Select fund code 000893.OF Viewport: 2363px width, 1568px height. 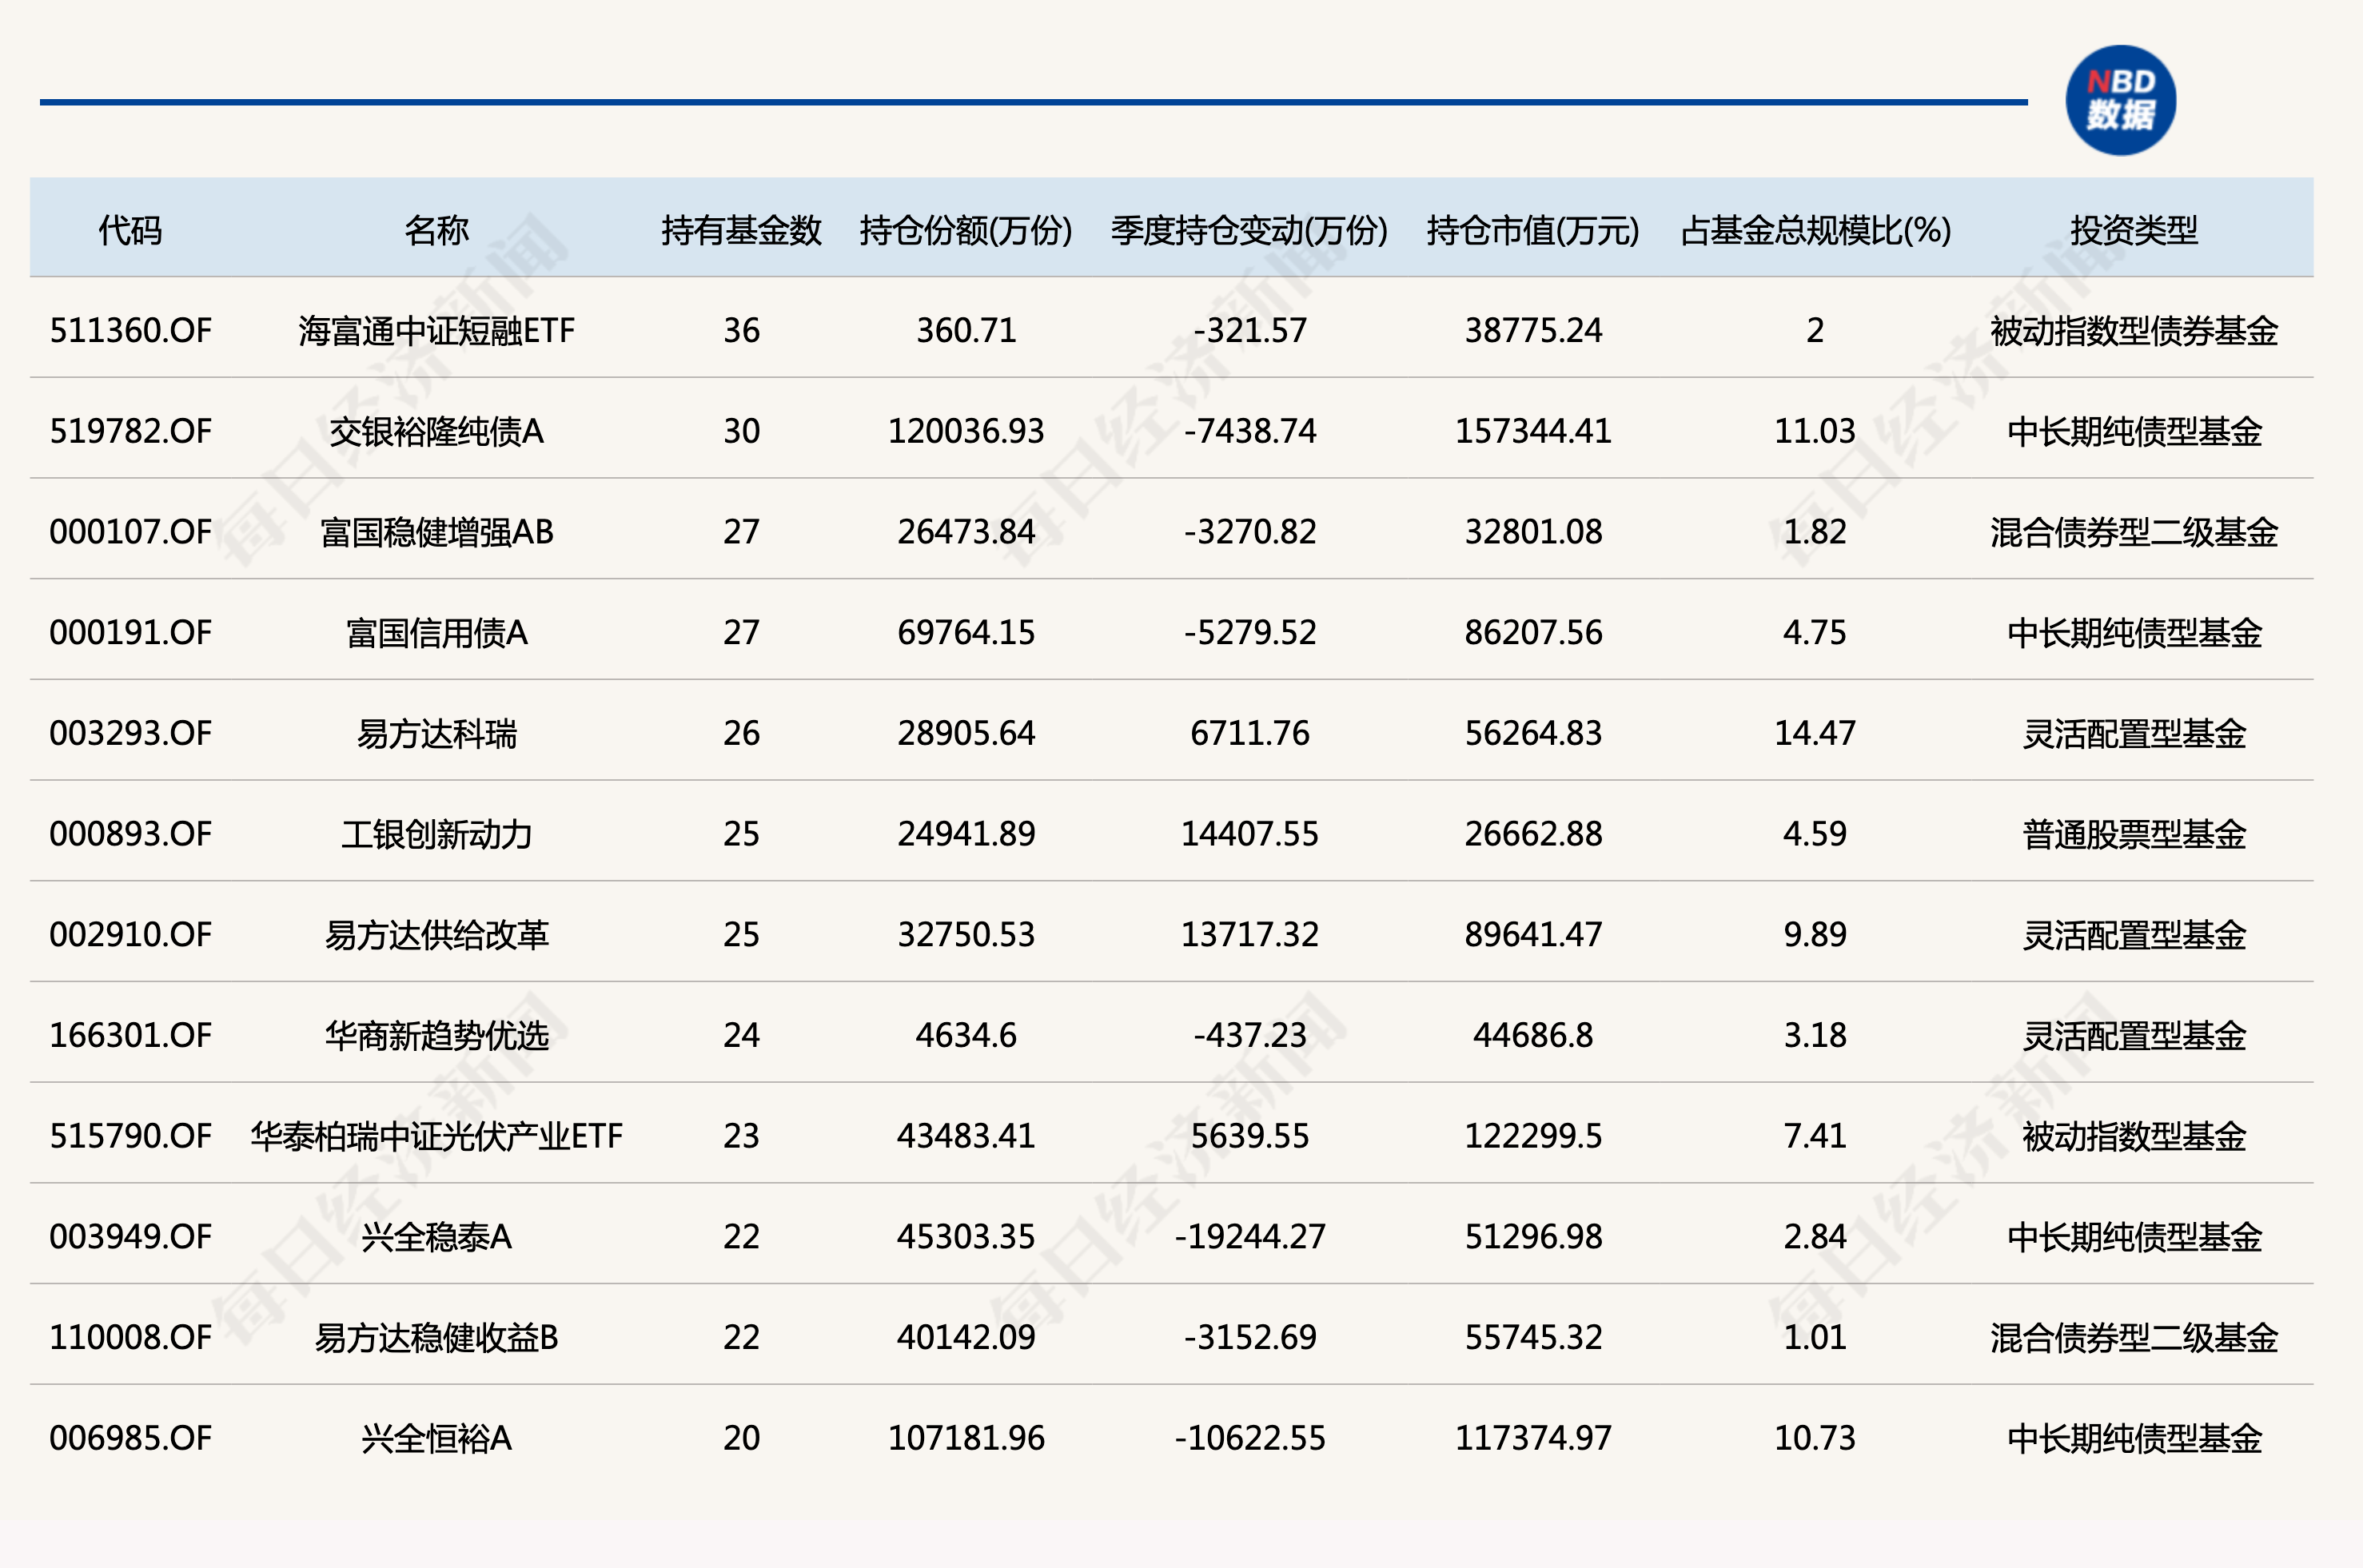(x=131, y=834)
